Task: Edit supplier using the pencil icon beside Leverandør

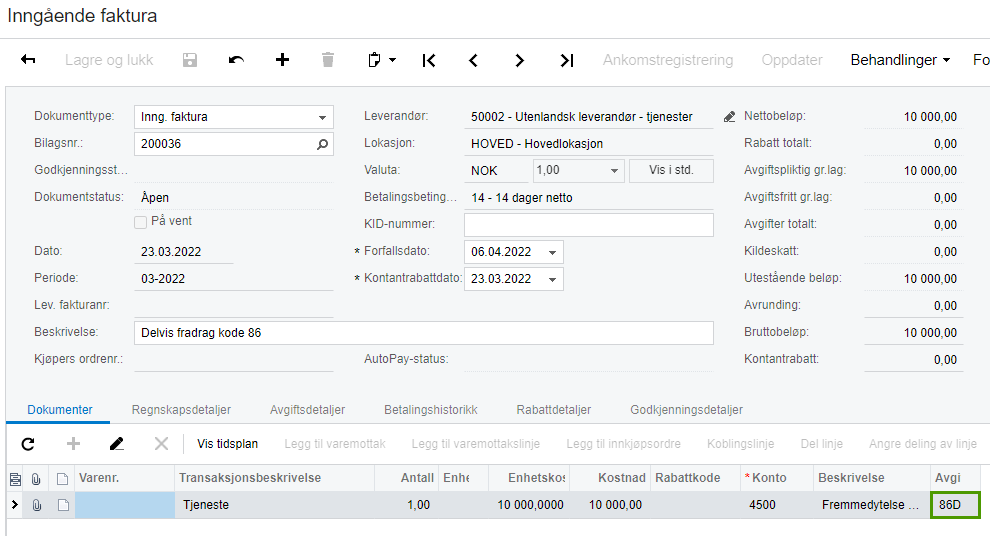Action: 729,117
